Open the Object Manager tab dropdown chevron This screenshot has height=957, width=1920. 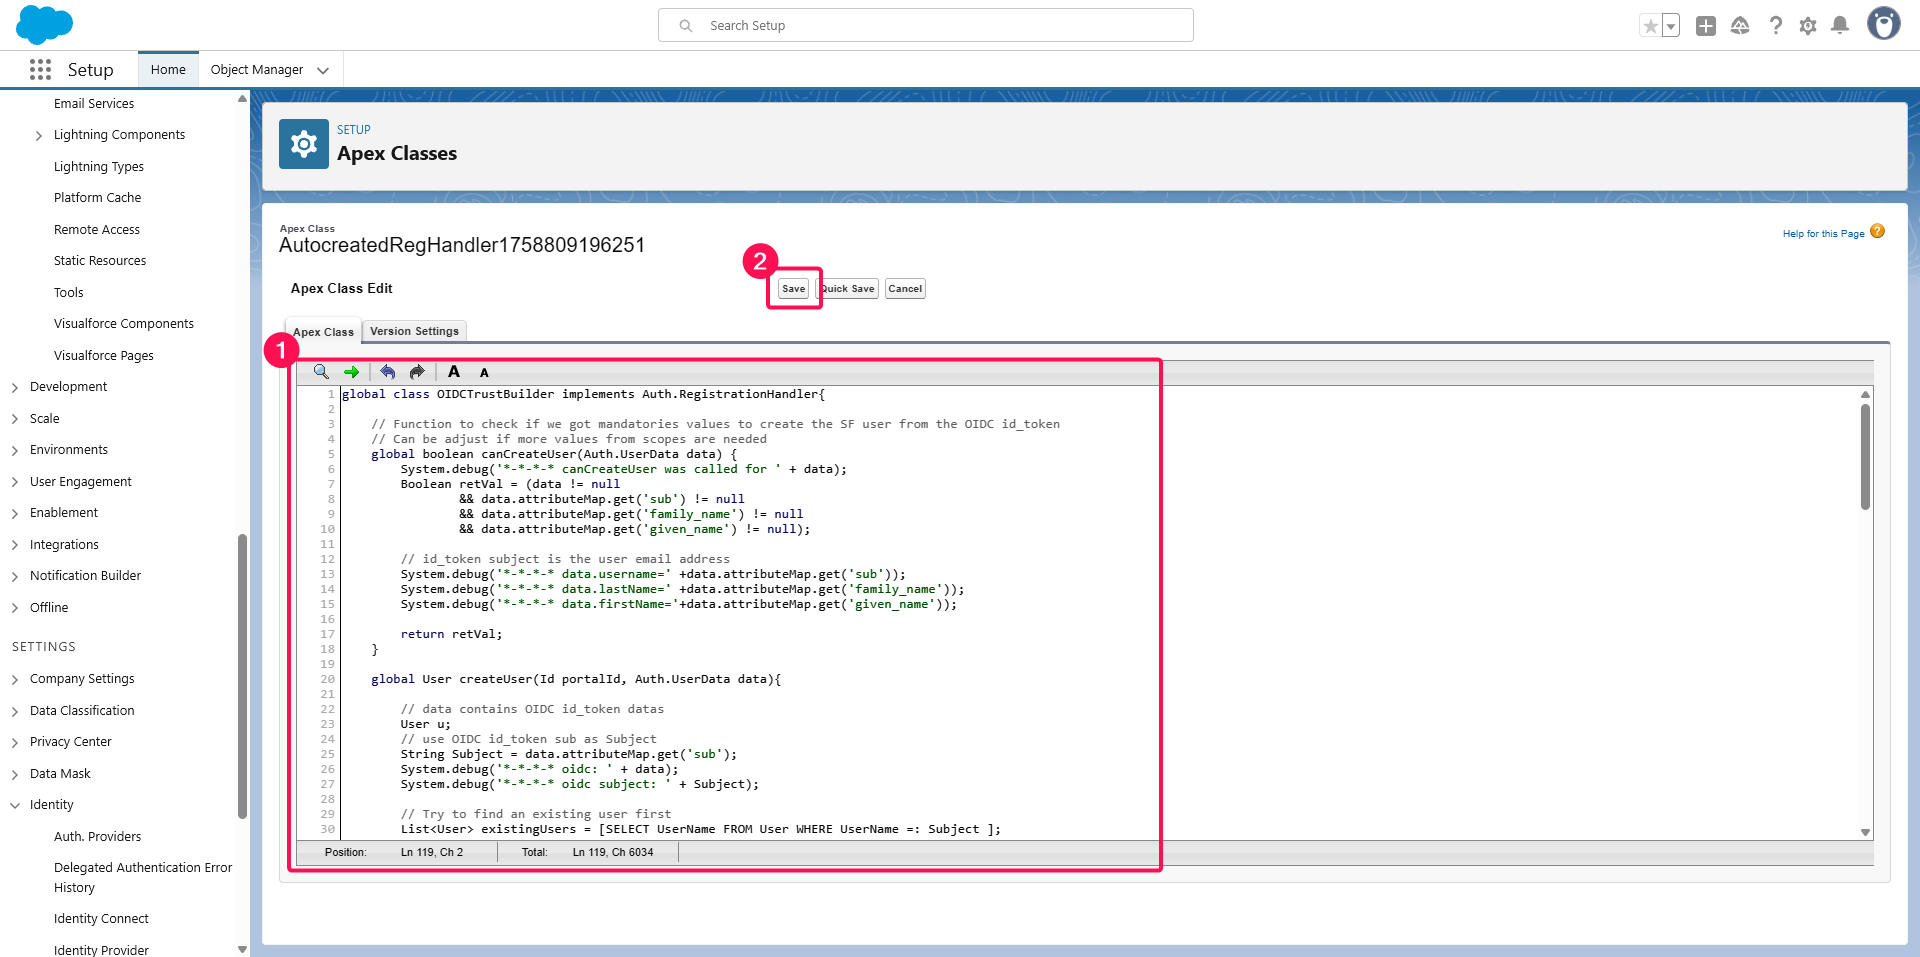point(323,70)
